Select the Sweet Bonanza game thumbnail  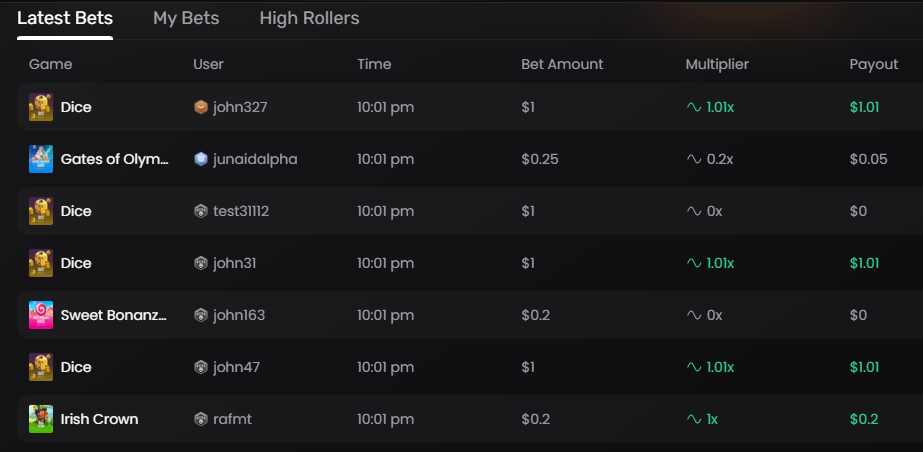pyautogui.click(x=41, y=315)
